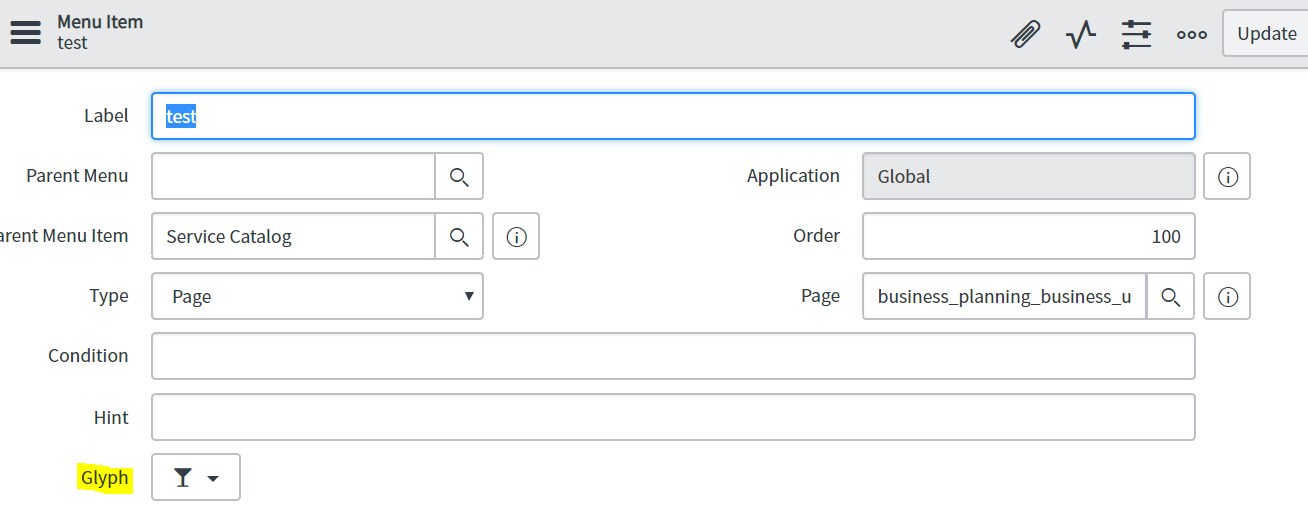Open the activity stream pulse icon
Screen dimensions: 1308x507
[x=1081, y=35]
